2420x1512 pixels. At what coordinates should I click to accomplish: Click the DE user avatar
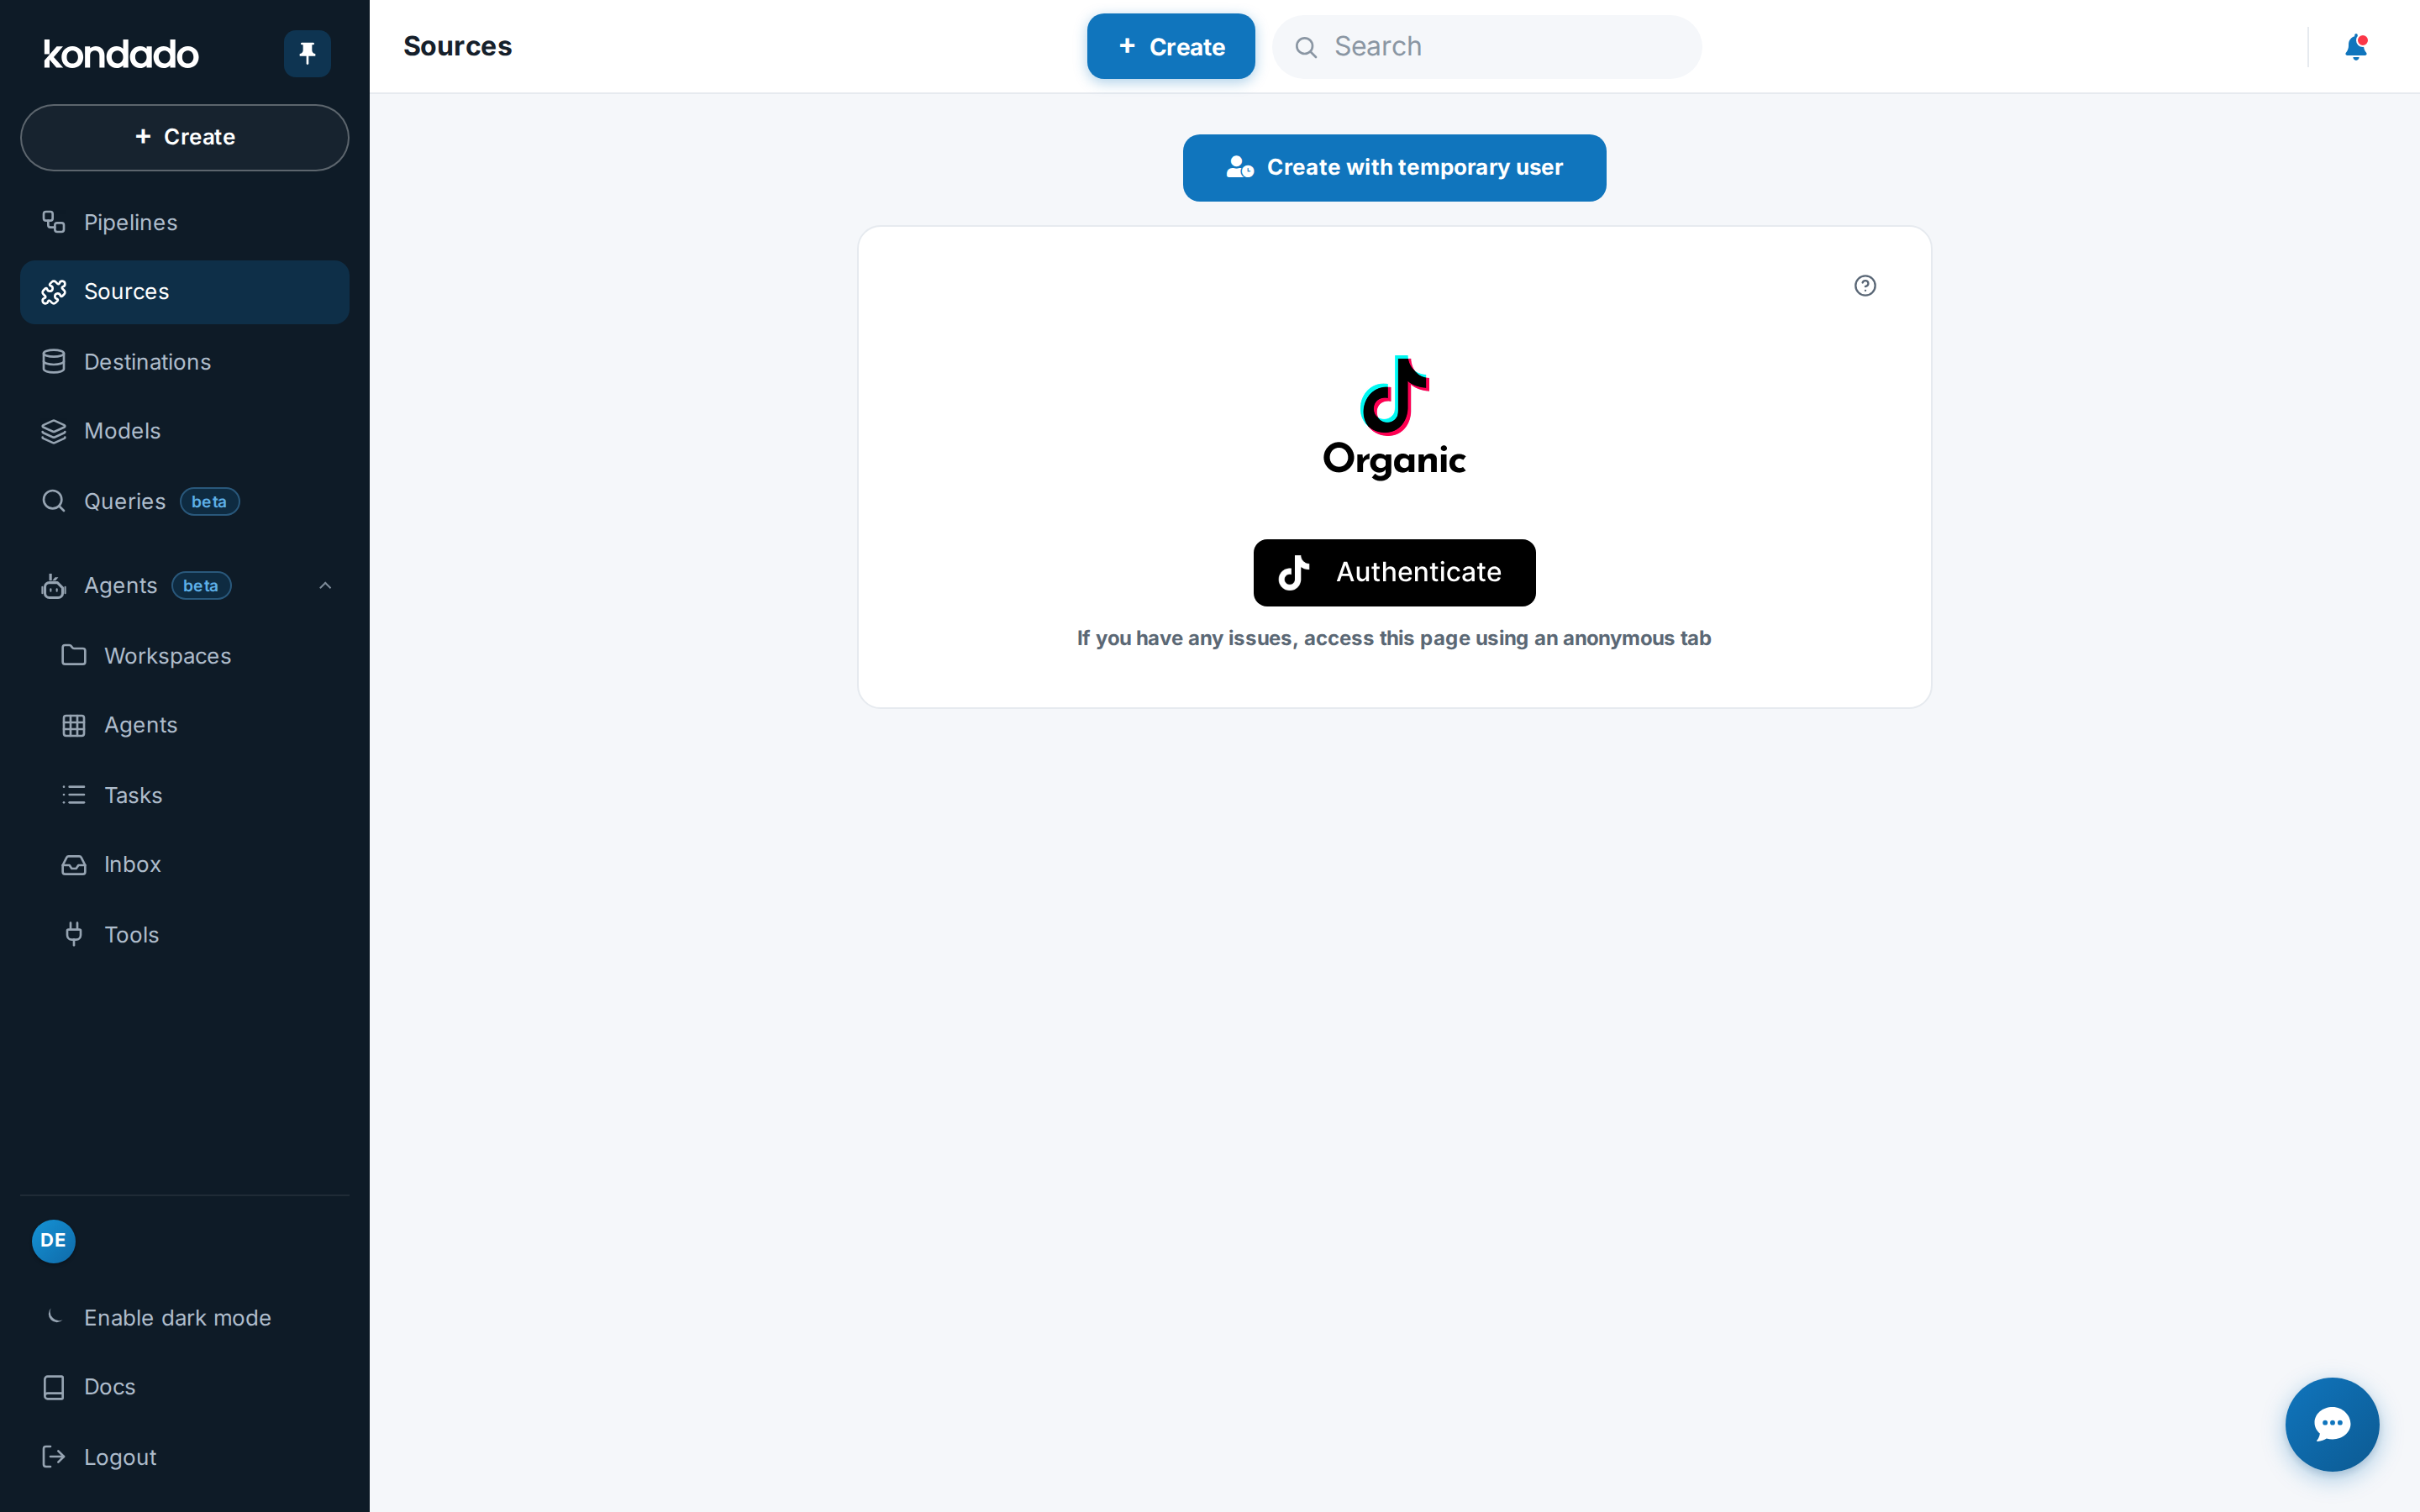(x=54, y=1240)
